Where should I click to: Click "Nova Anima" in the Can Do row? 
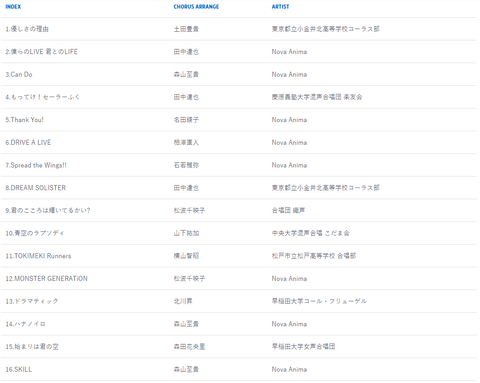coord(289,74)
